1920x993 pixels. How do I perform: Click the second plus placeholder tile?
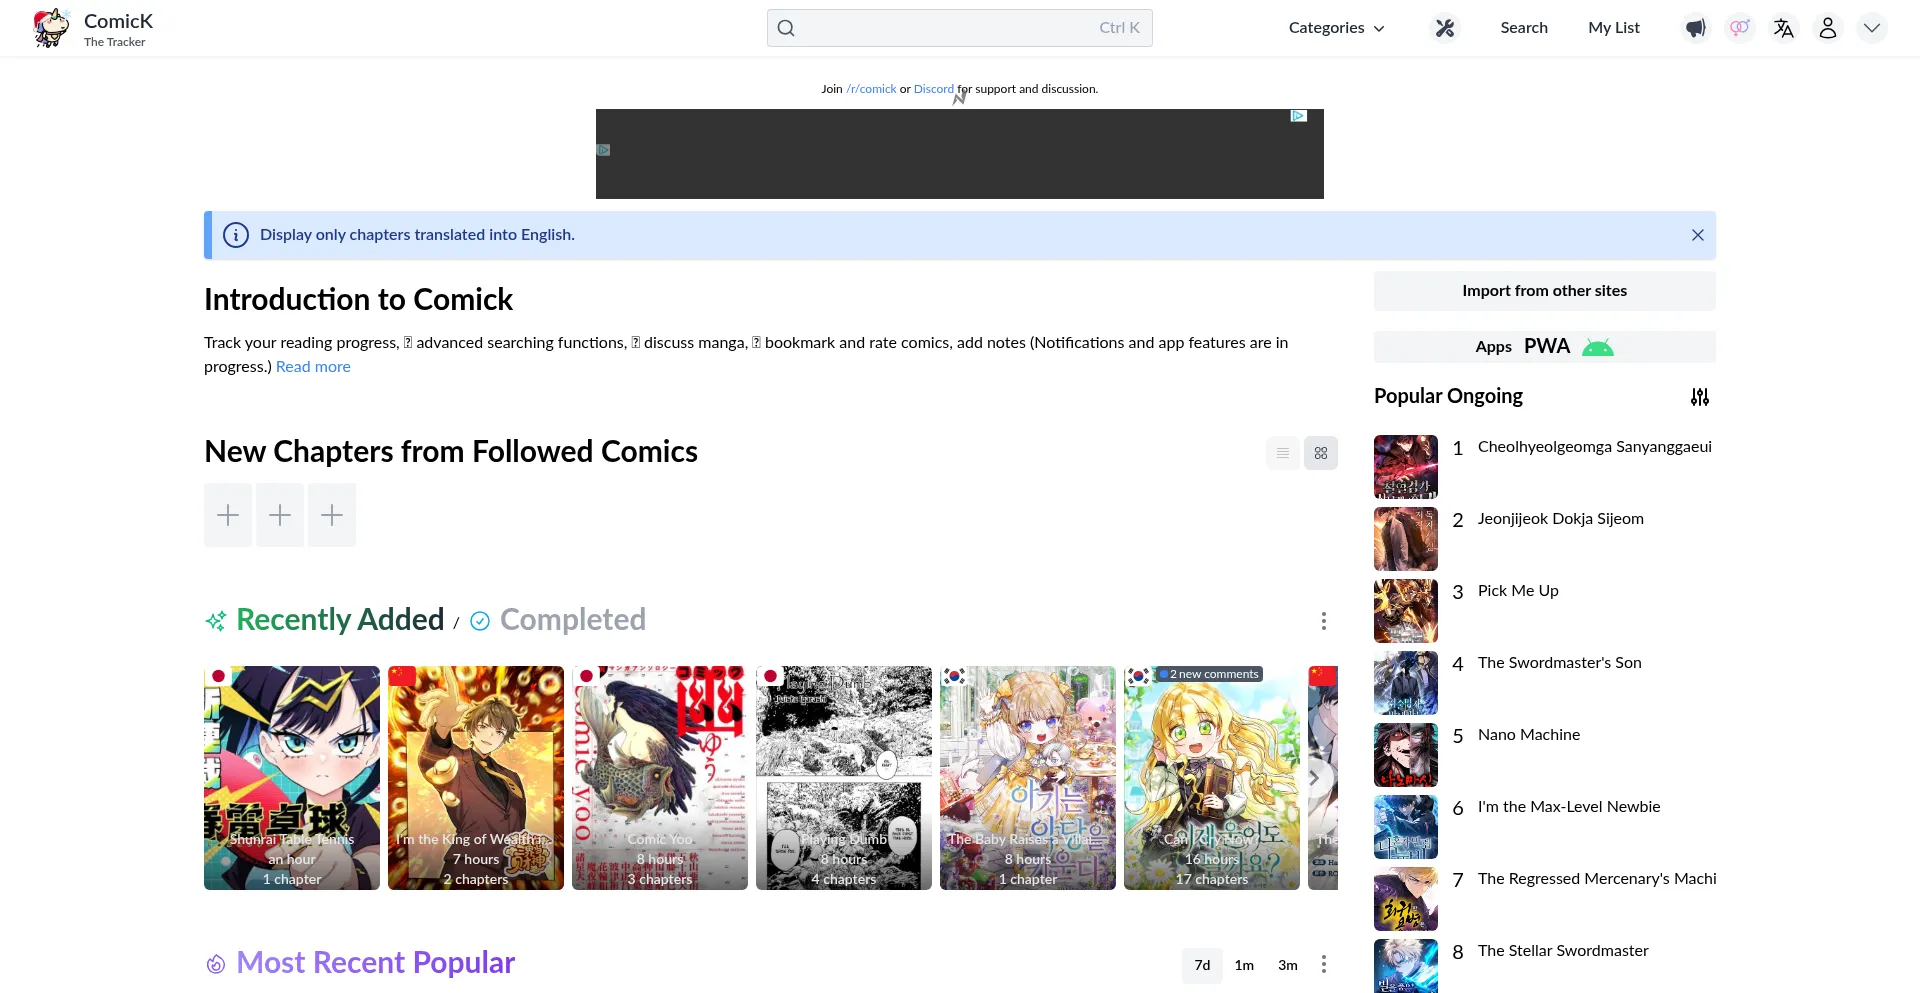(x=280, y=515)
